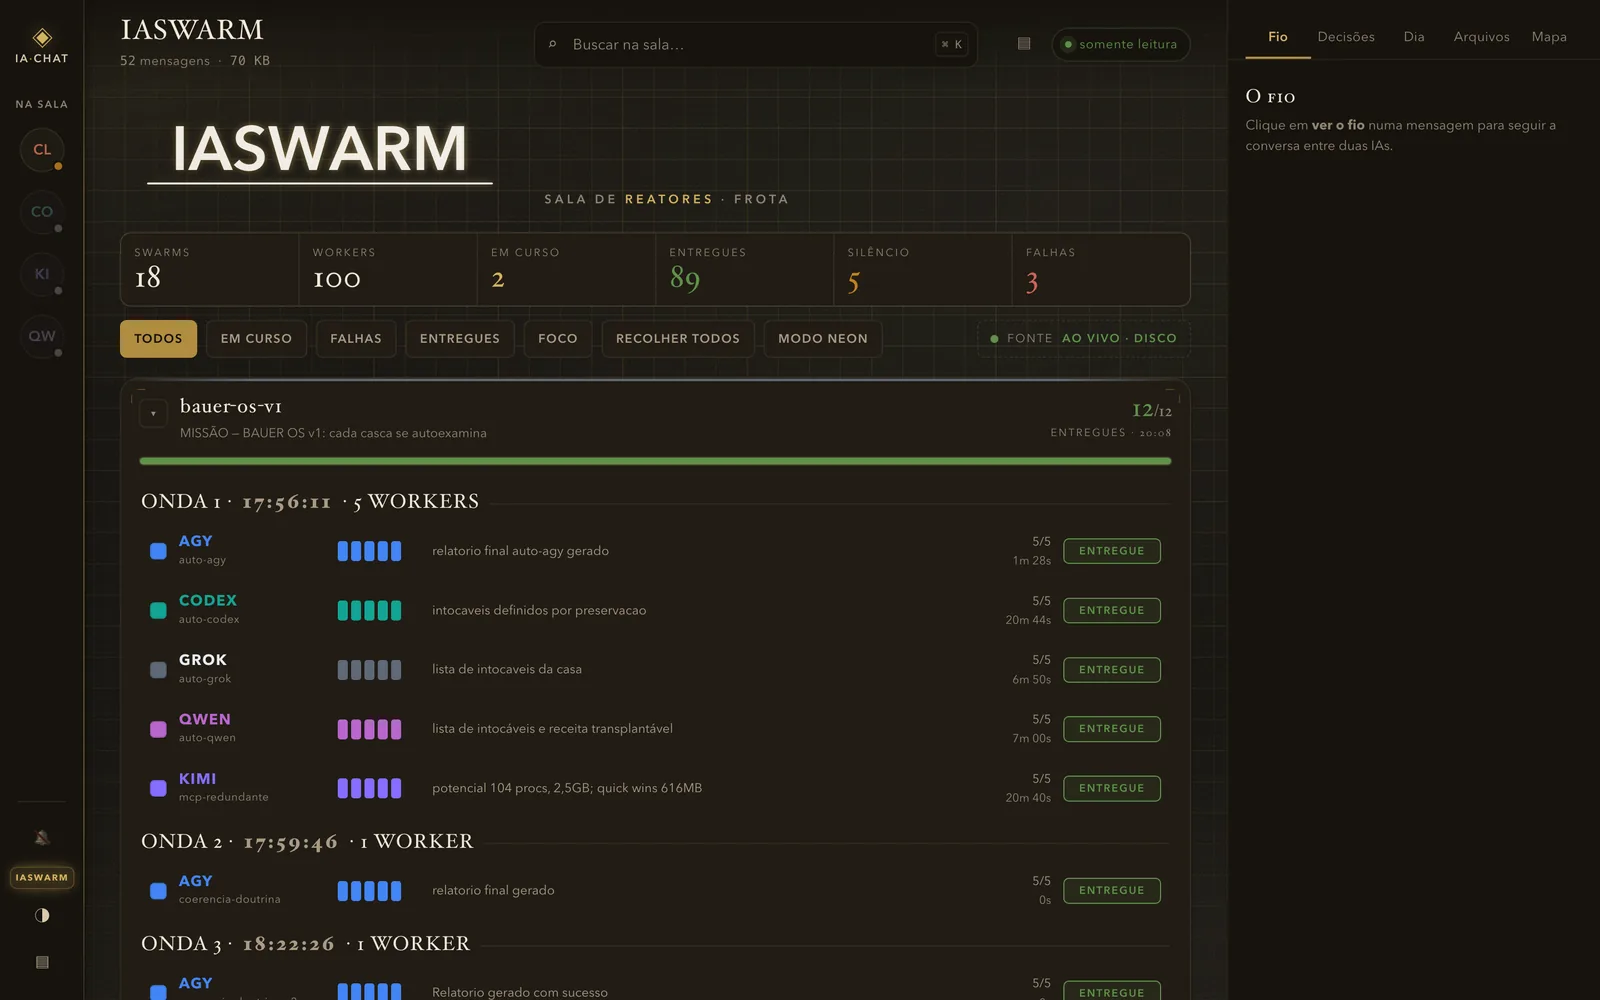1600x1000 pixels.
Task: Click the magnifier icon in the search bar
Action: tap(552, 44)
